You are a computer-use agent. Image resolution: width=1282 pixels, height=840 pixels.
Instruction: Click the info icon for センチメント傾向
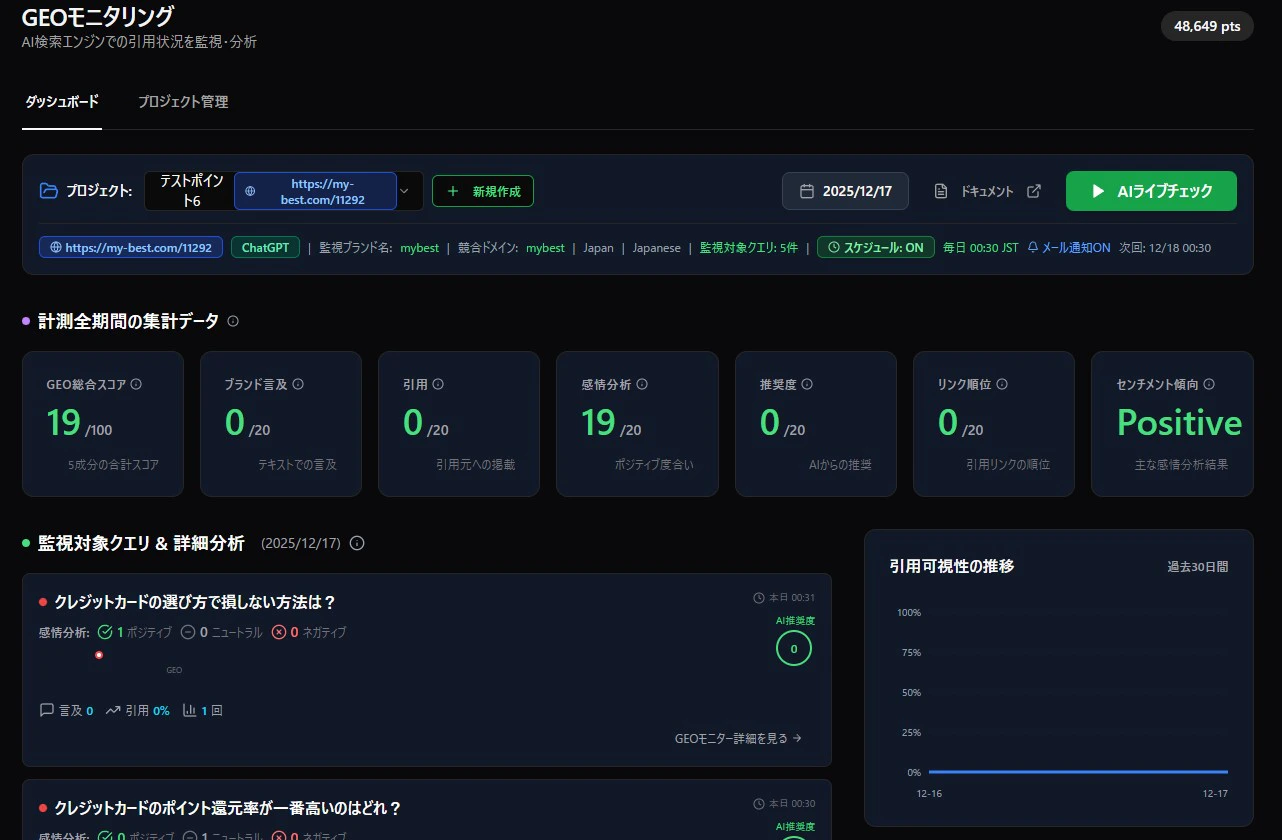click(1209, 384)
